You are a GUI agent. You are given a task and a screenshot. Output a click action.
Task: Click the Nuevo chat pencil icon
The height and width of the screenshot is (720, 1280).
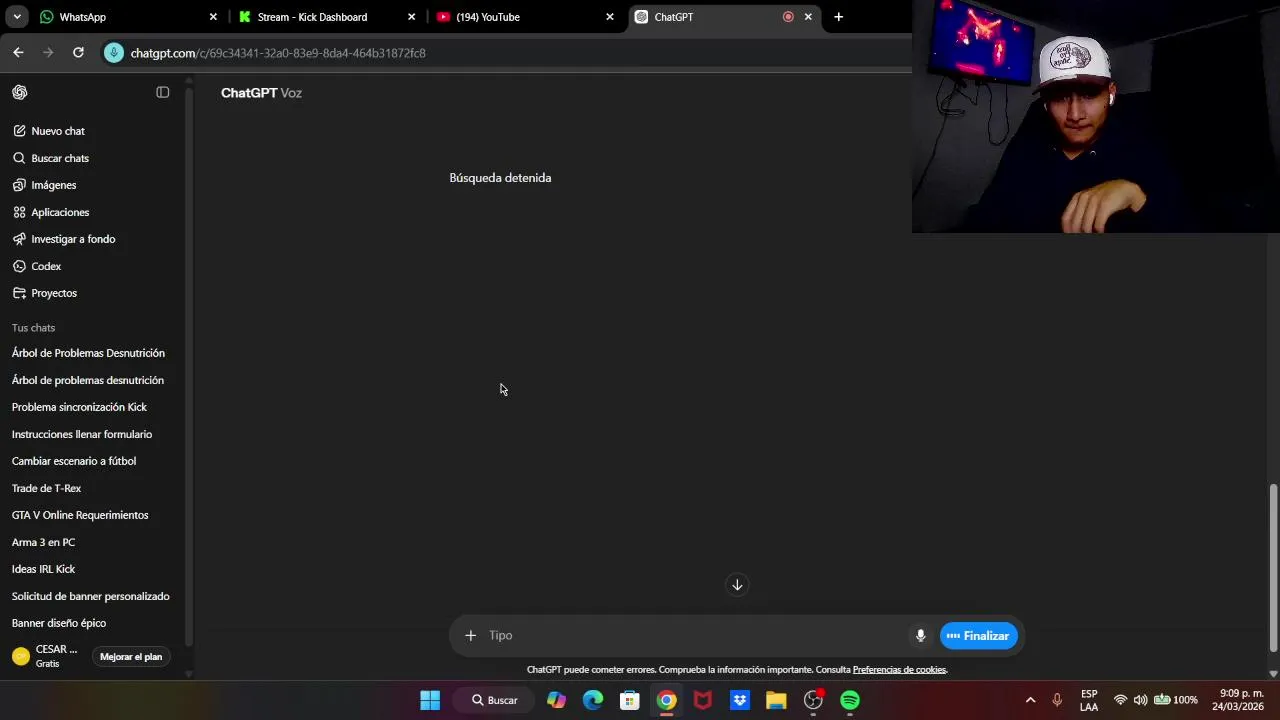19,131
